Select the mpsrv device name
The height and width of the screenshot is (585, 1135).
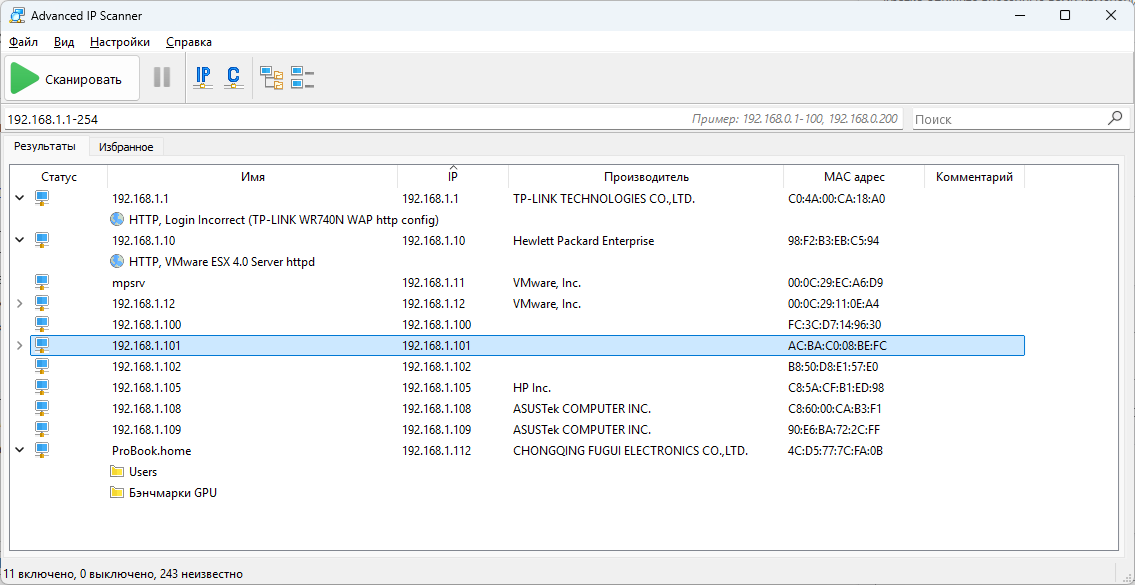(x=127, y=282)
